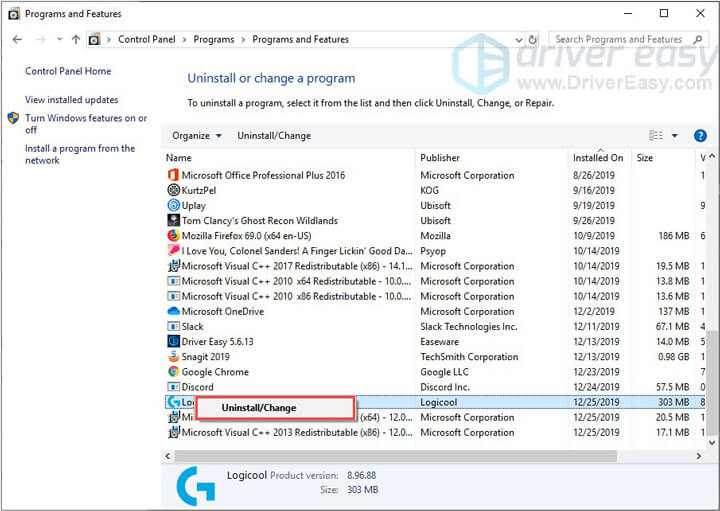This screenshot has height=511, width=720.
Task: Click the vertical scrollbar thumb
Action: pyautogui.click(x=712, y=382)
